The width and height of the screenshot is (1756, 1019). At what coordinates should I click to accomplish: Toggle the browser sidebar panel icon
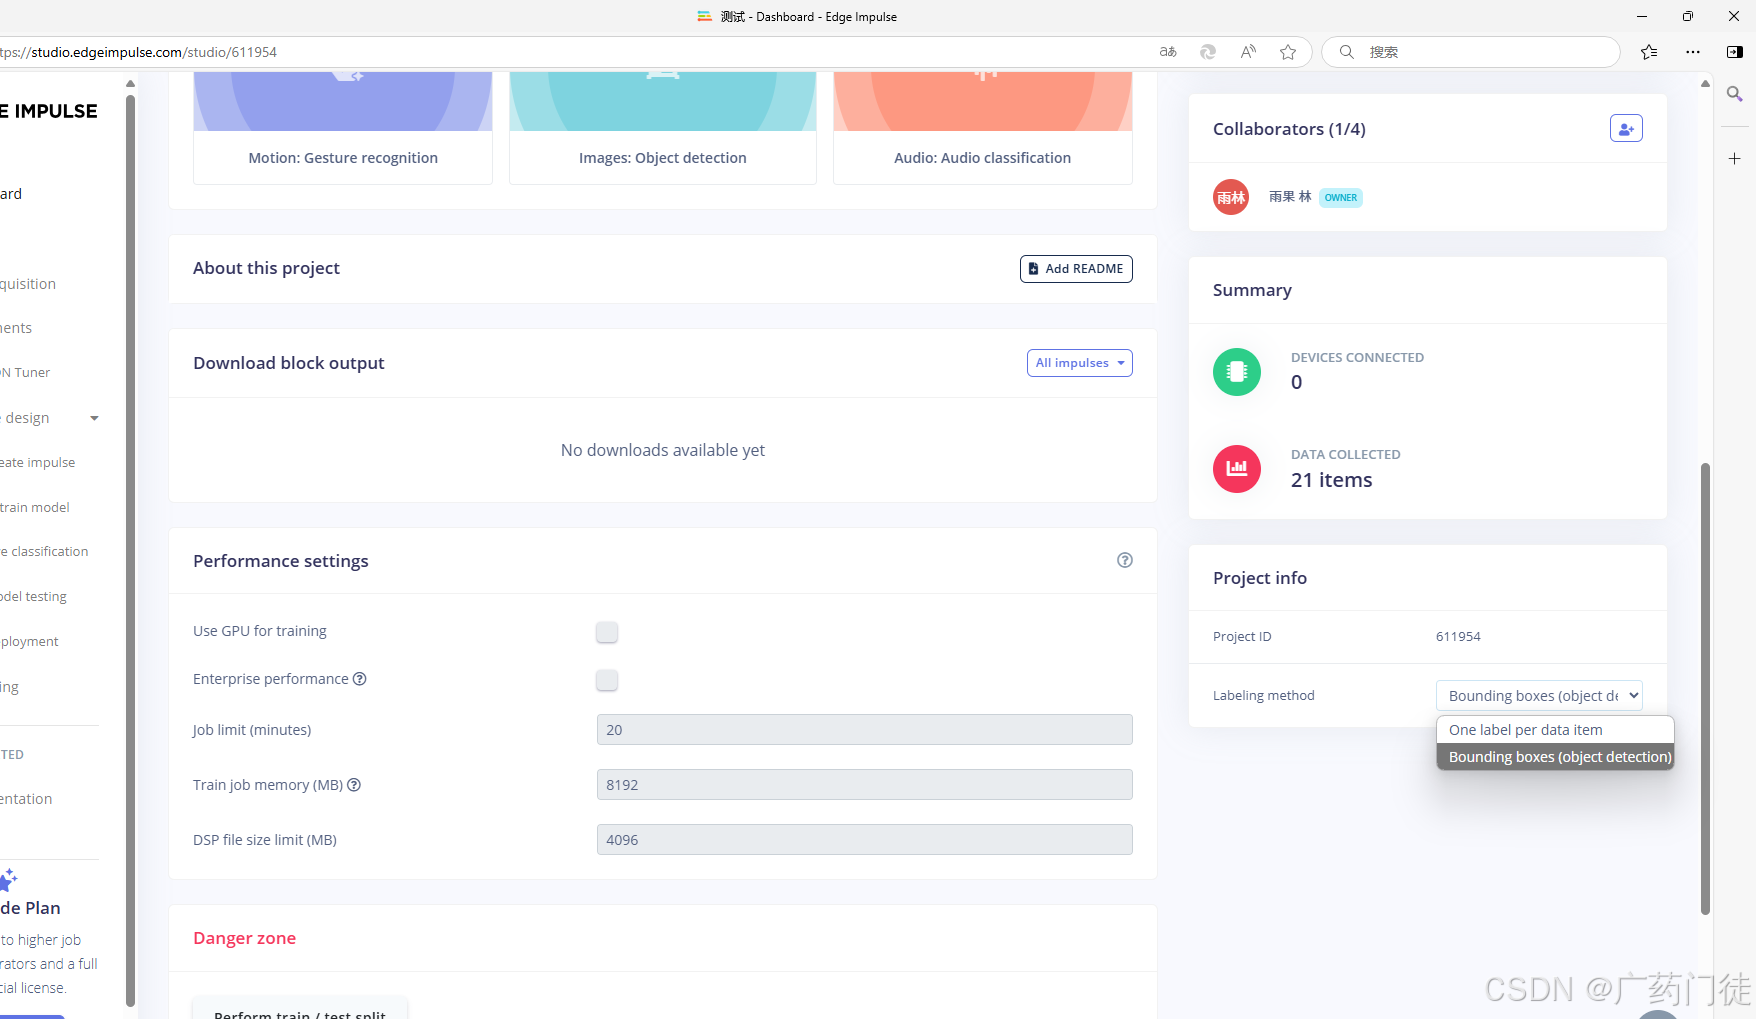click(x=1735, y=52)
